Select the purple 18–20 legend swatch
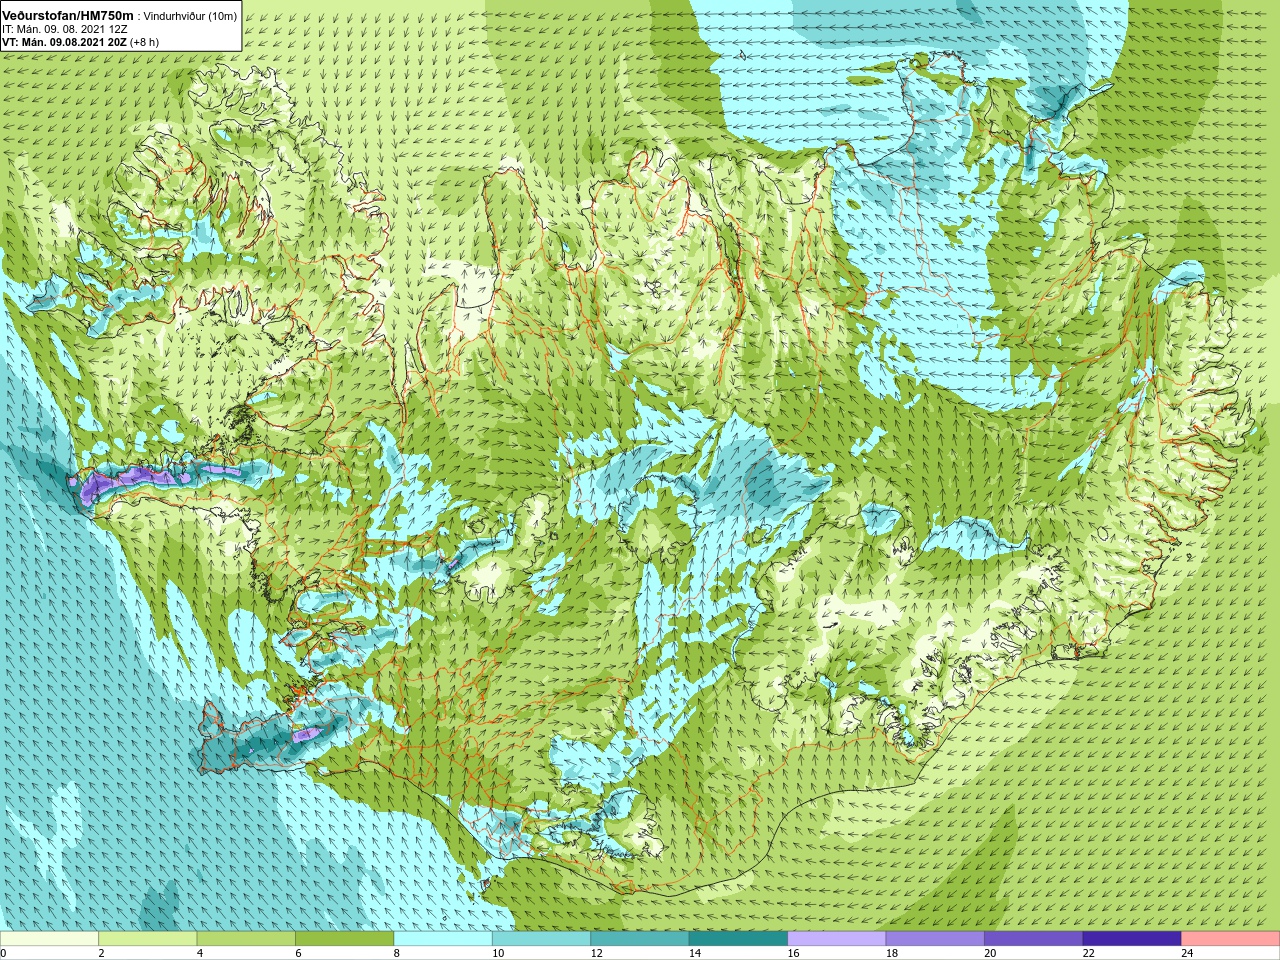 [x=935, y=939]
